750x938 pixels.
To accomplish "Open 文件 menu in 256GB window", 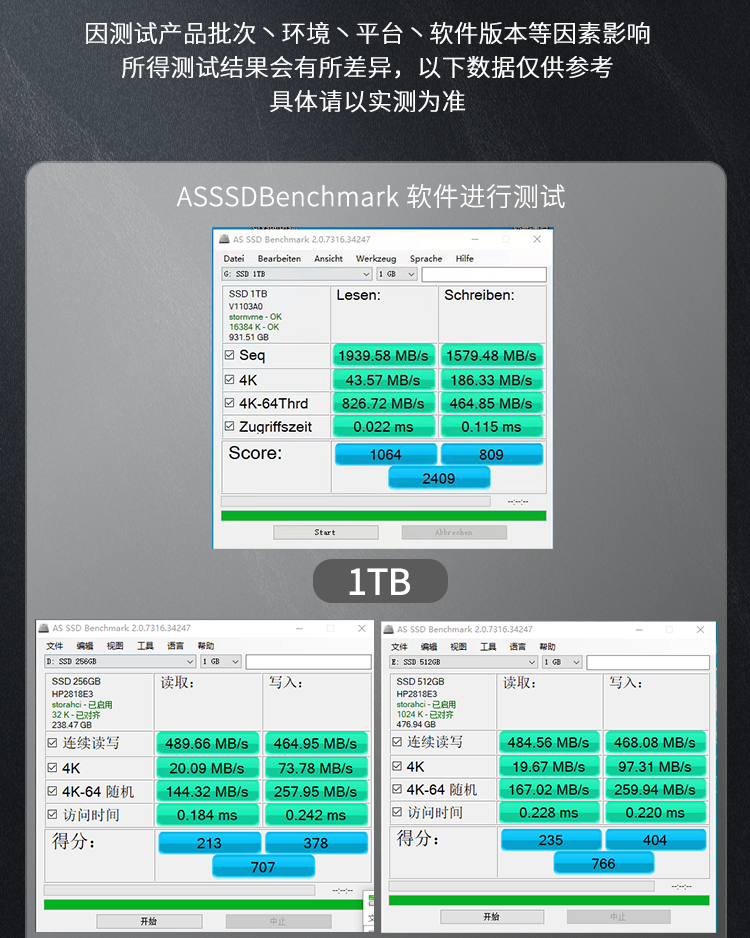I will pyautogui.click(x=54, y=646).
